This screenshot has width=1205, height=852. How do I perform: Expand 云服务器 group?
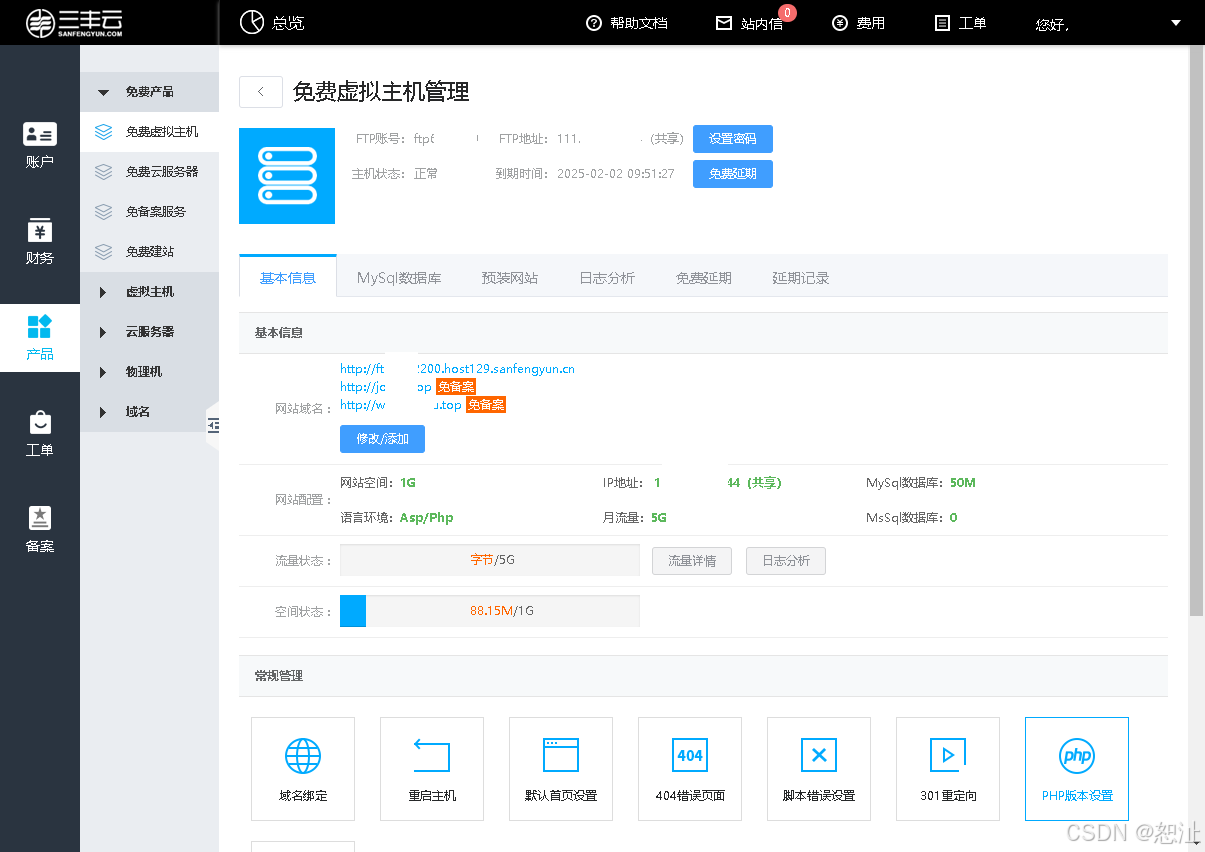tap(149, 332)
